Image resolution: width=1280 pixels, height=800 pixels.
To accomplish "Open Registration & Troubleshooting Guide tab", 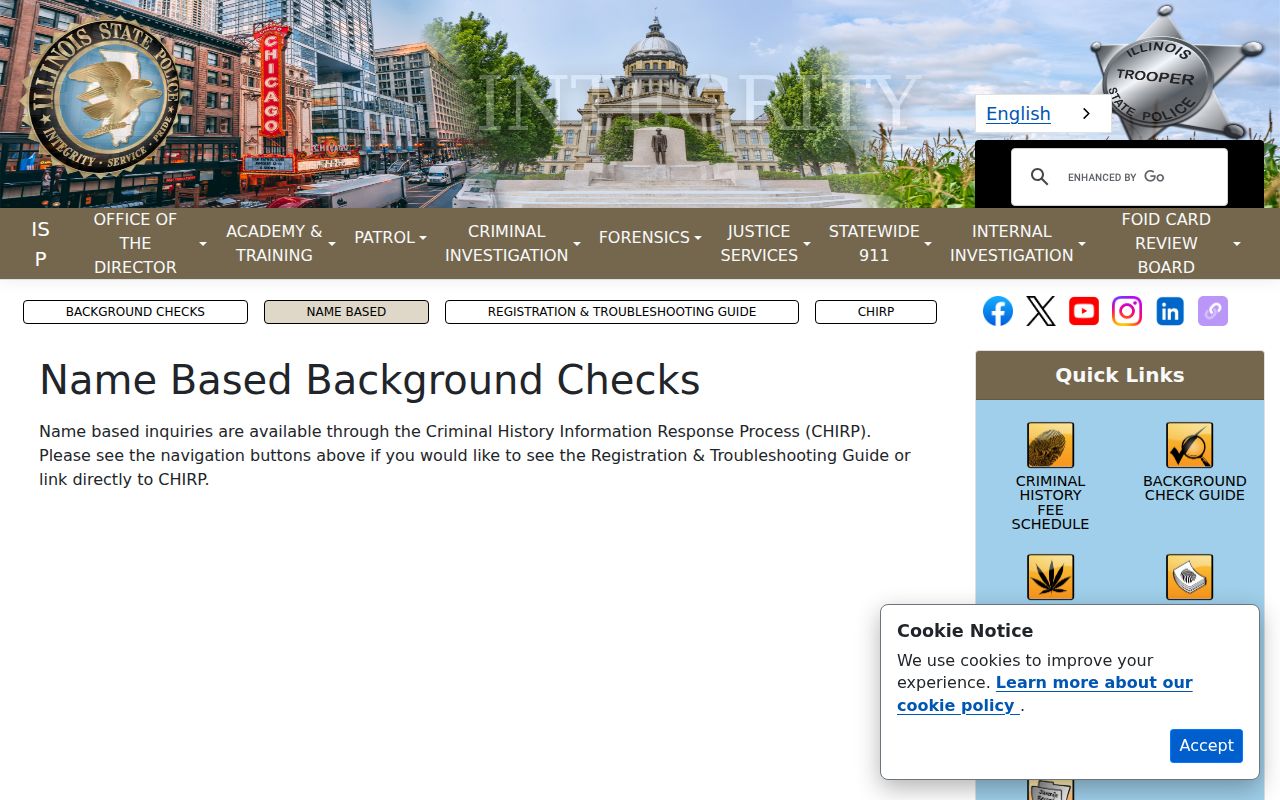I will click(x=622, y=312).
